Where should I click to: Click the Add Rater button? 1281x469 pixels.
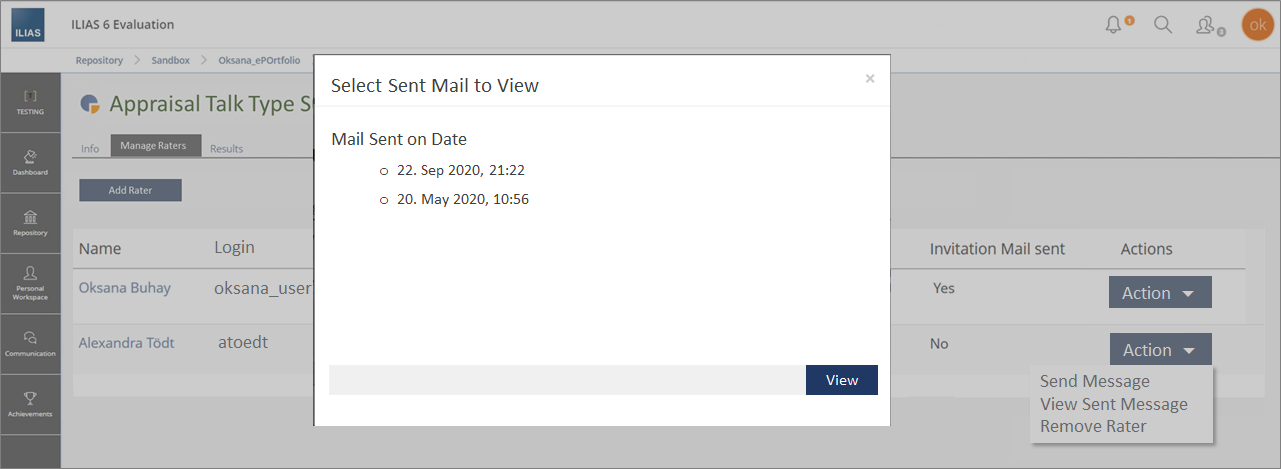(x=130, y=190)
